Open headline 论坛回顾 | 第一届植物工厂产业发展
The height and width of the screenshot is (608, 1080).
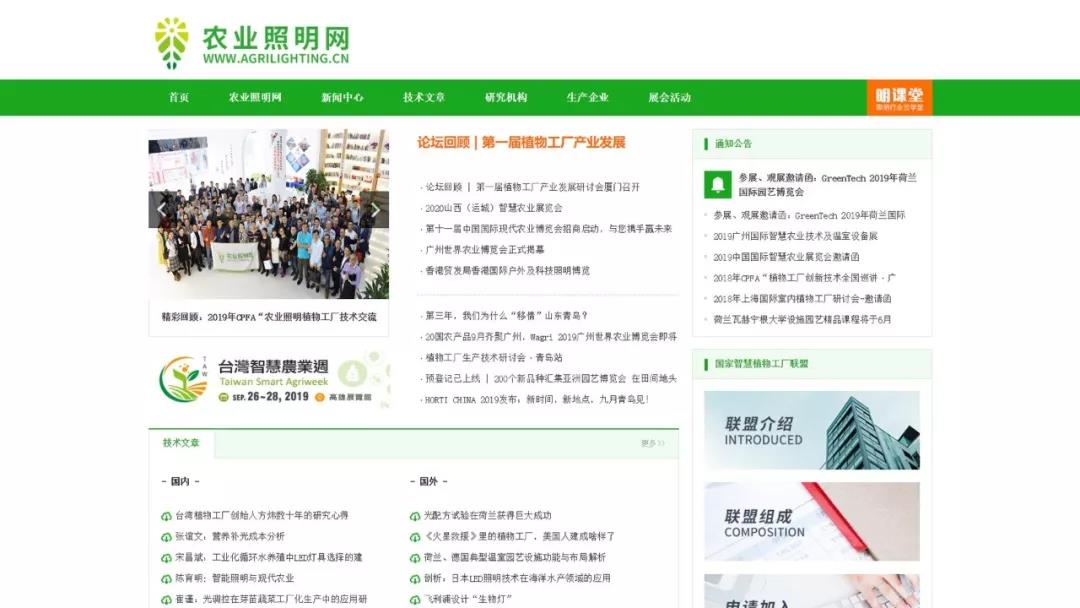pos(521,143)
